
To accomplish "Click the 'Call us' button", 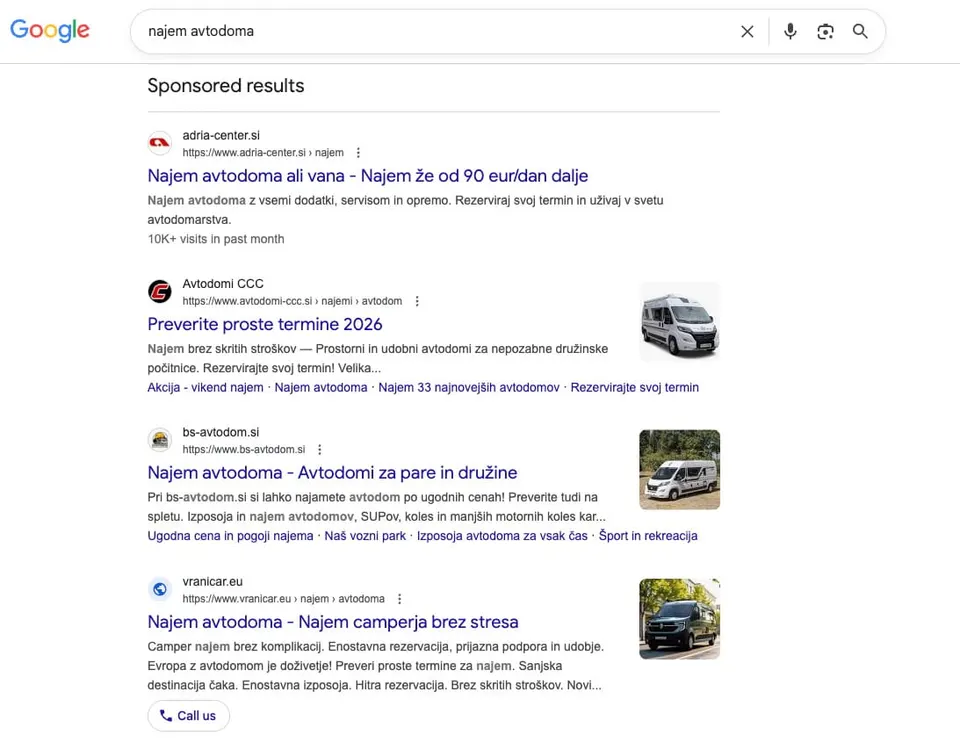I will (189, 715).
